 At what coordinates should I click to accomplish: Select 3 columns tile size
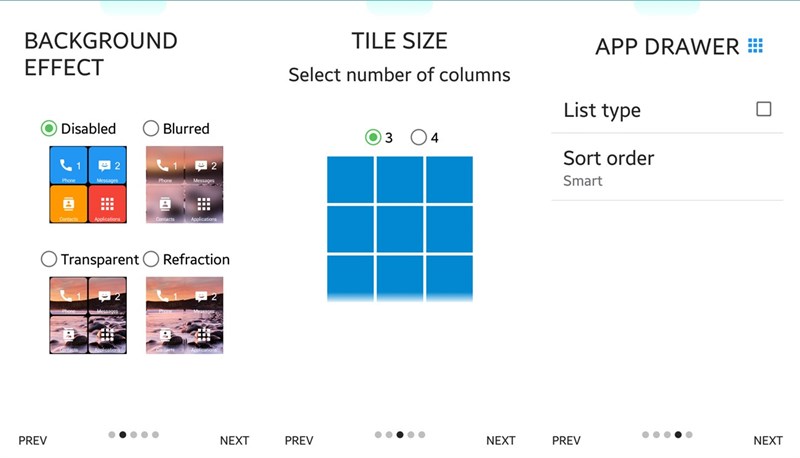[374, 137]
